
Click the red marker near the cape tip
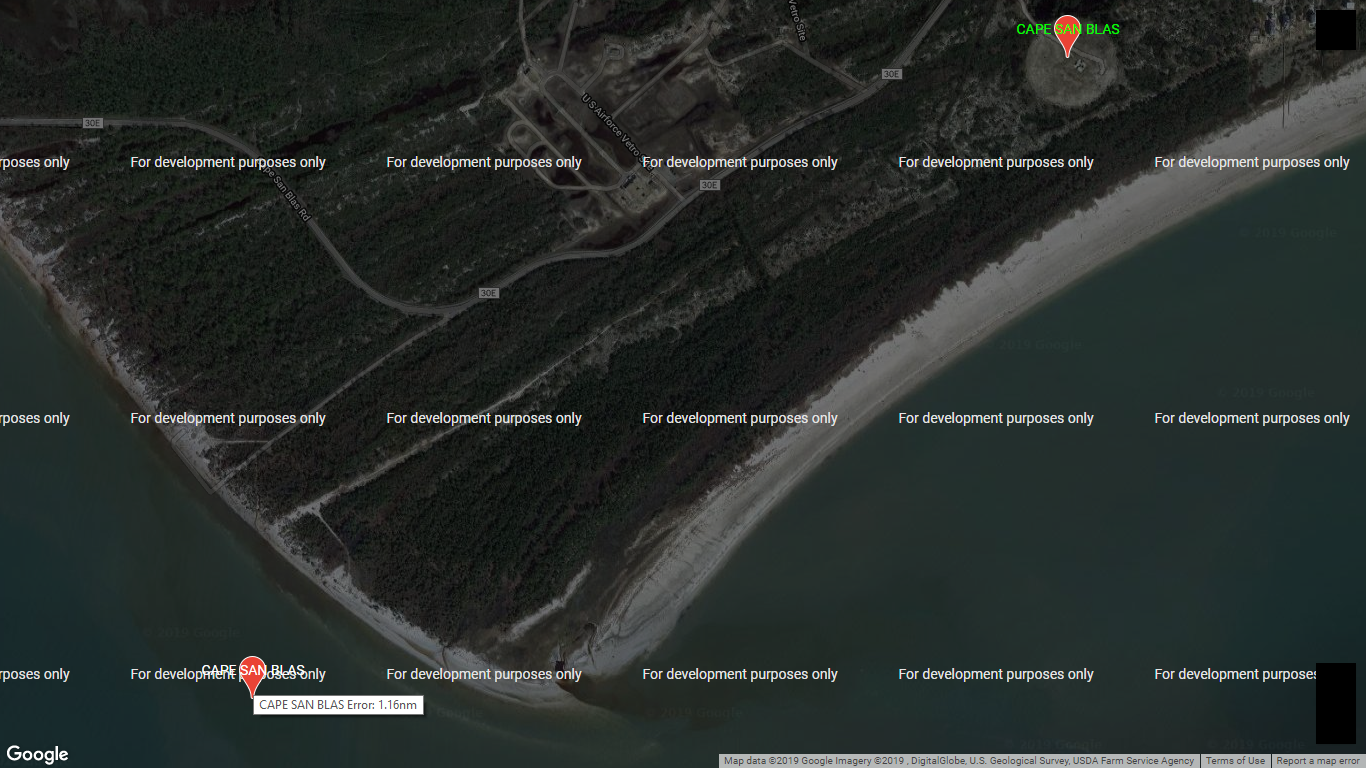click(x=253, y=670)
